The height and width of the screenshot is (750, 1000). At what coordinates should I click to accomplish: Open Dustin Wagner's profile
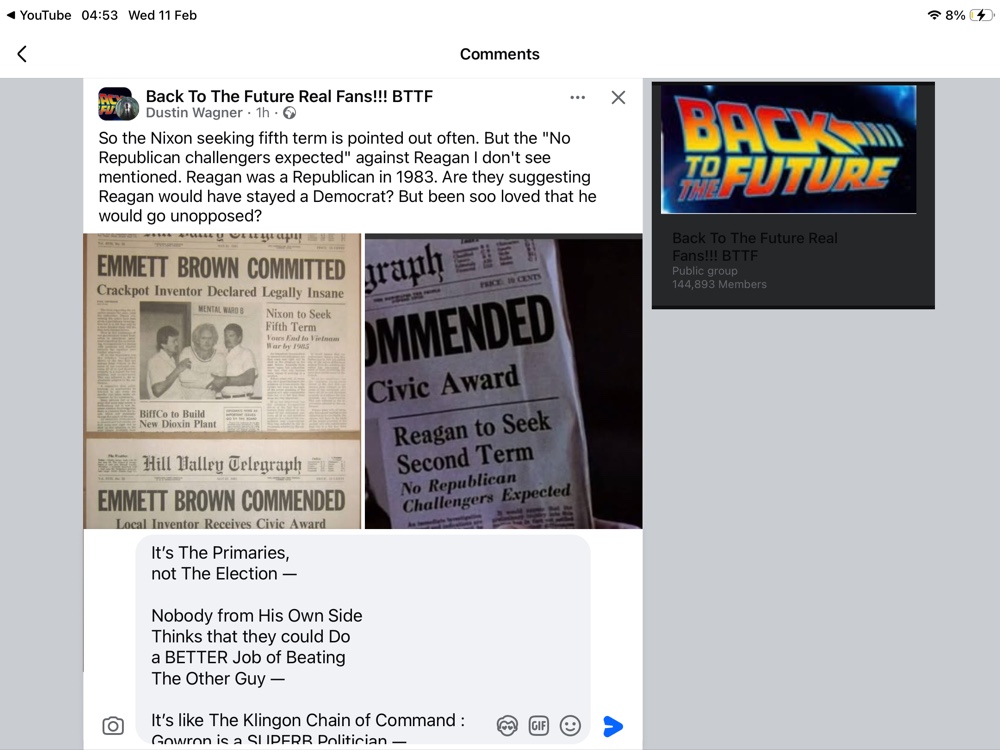click(194, 113)
